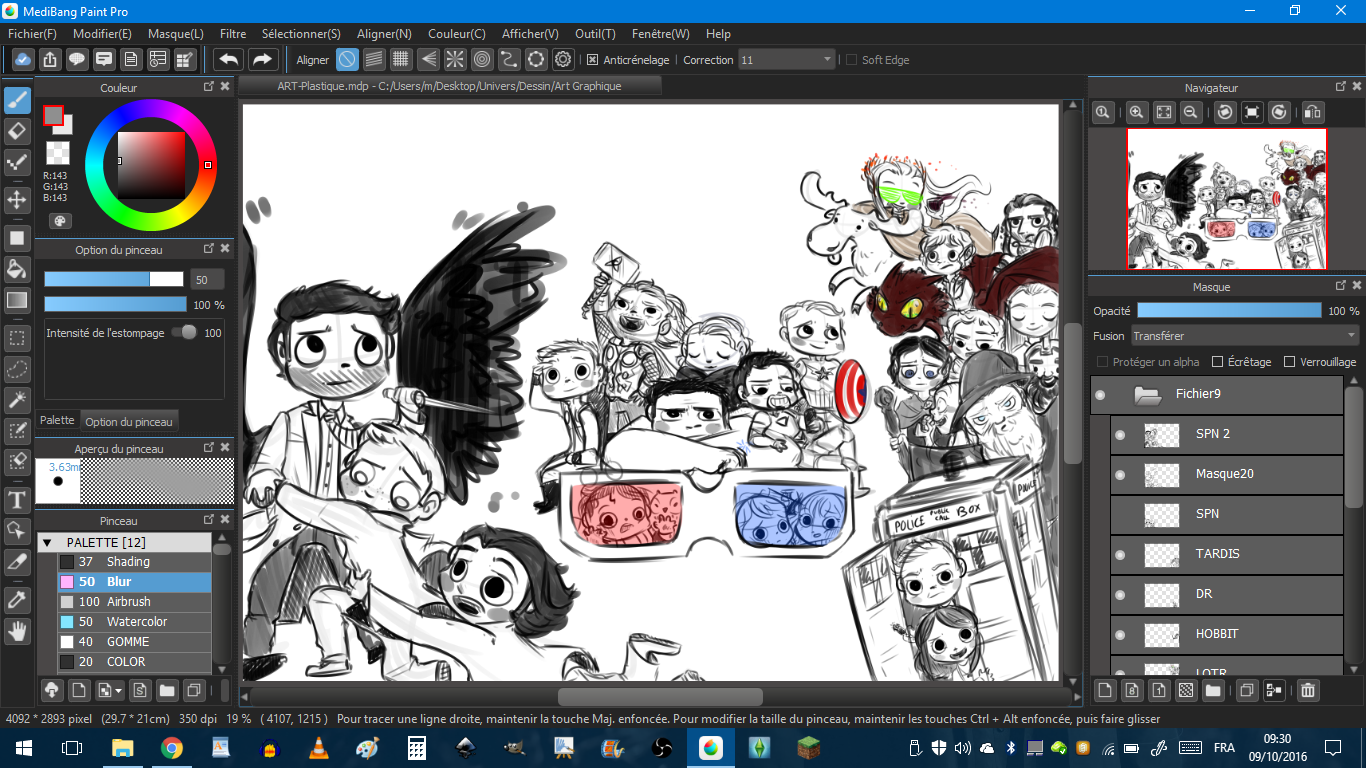
Task: Hide the SPN 2 layer
Action: tap(1120, 434)
